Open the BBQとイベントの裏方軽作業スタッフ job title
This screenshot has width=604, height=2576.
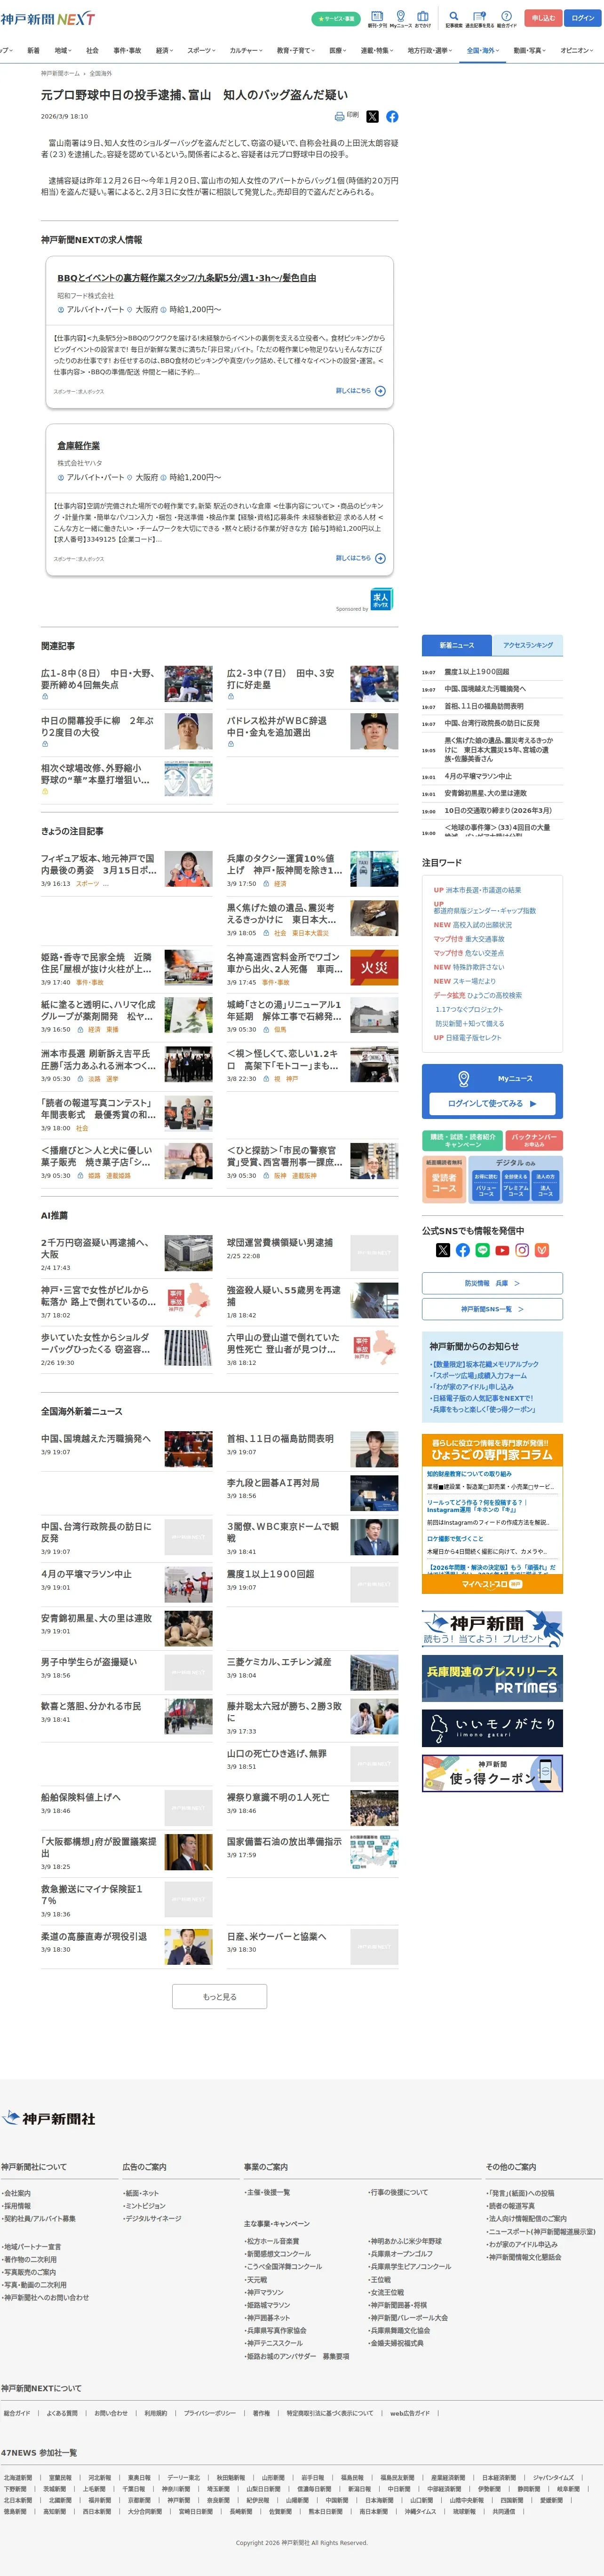pos(187,278)
